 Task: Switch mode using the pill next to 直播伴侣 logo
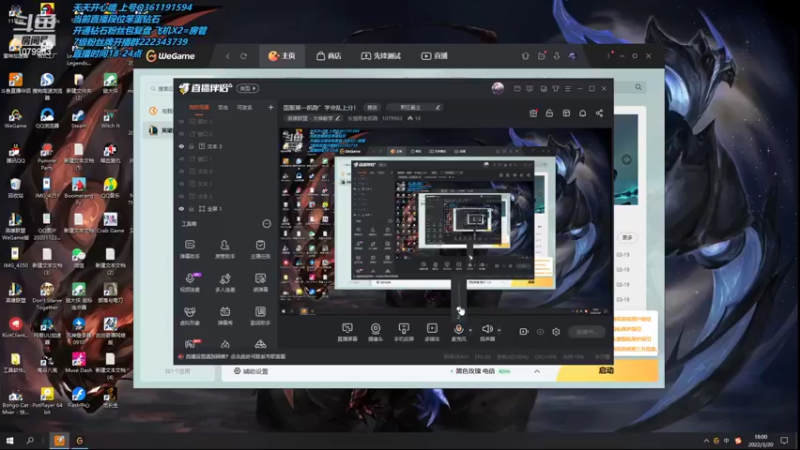tap(248, 88)
